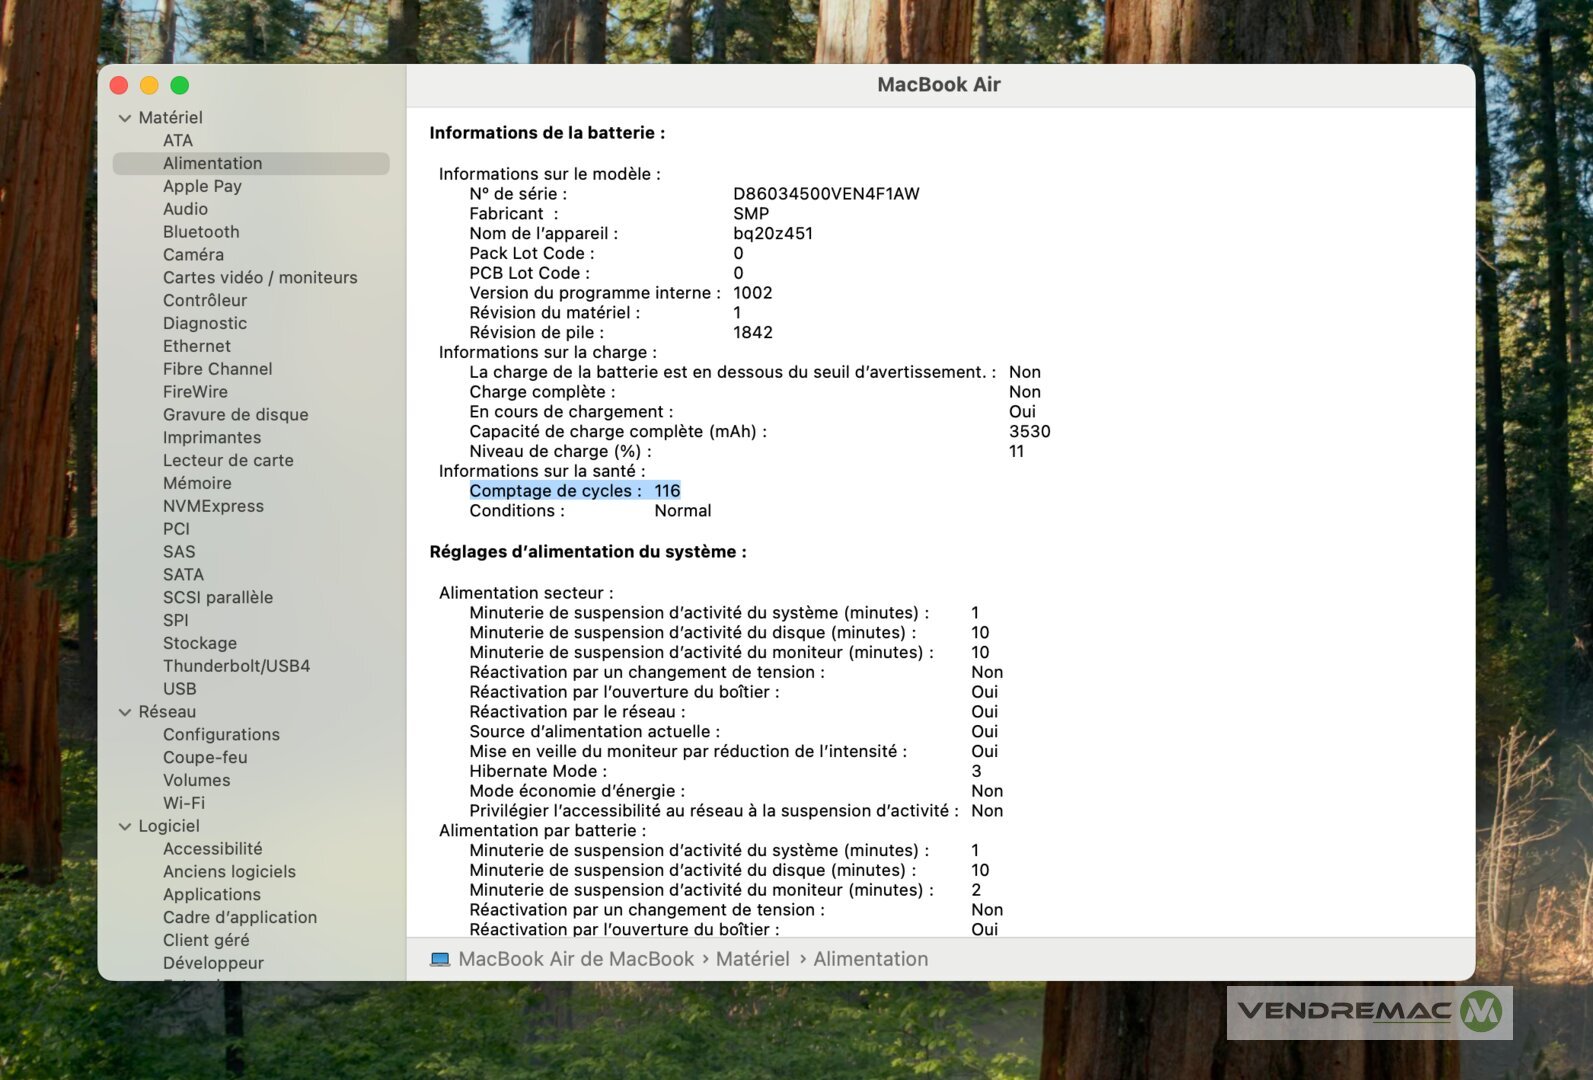This screenshot has height=1080, width=1593.
Task: Select the highlighted Comptage de cycles line
Action: click(574, 491)
